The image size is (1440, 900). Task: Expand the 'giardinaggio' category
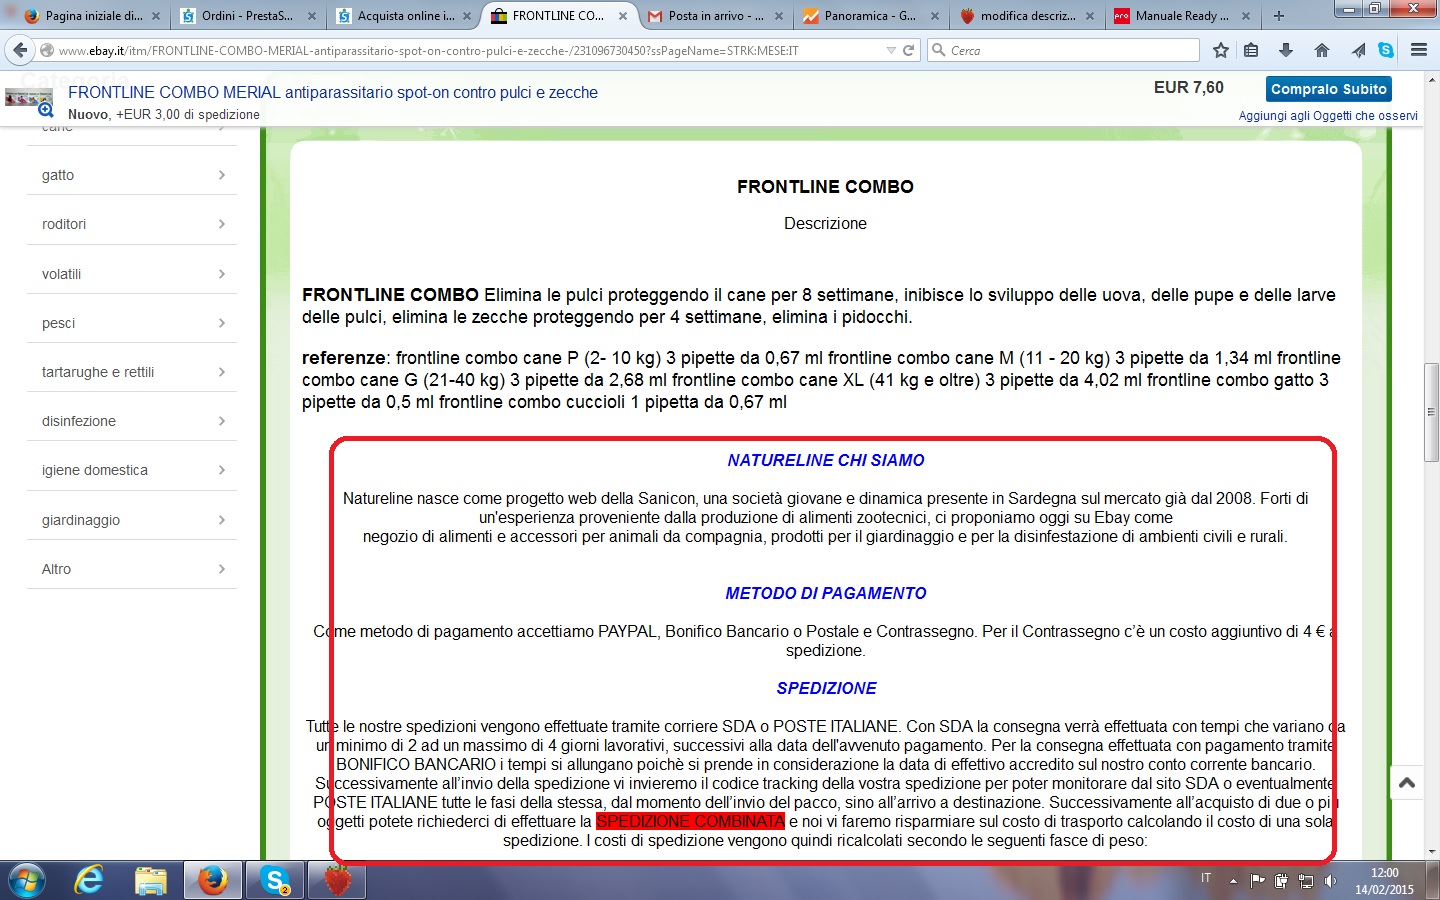click(x=132, y=520)
